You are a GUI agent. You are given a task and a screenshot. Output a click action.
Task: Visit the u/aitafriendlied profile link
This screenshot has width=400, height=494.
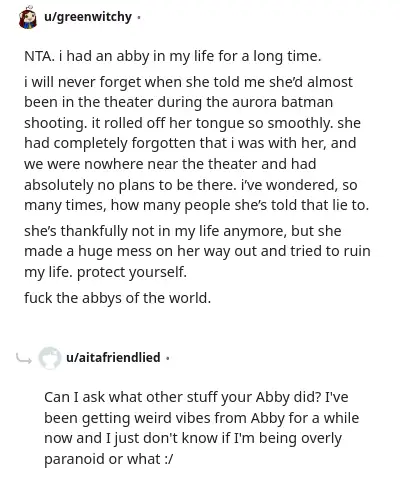click(x=113, y=357)
